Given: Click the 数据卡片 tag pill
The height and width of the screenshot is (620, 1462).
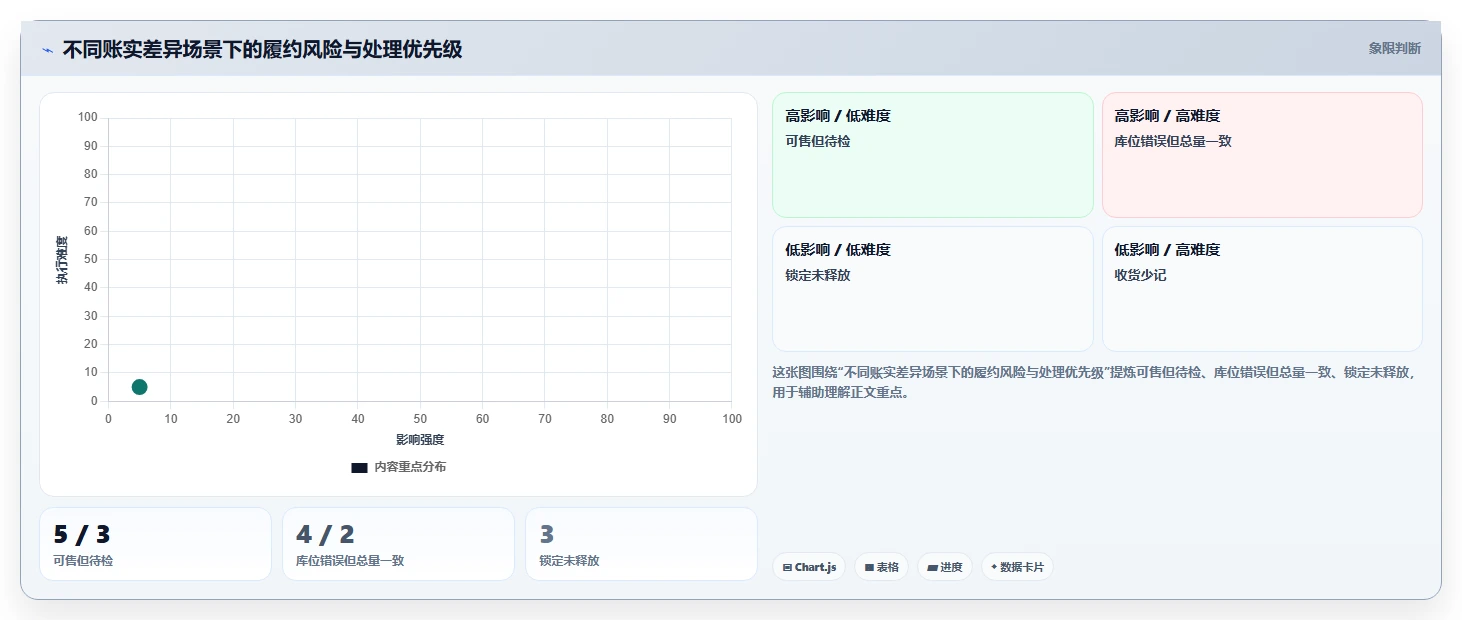Looking at the screenshot, I should [1016, 567].
